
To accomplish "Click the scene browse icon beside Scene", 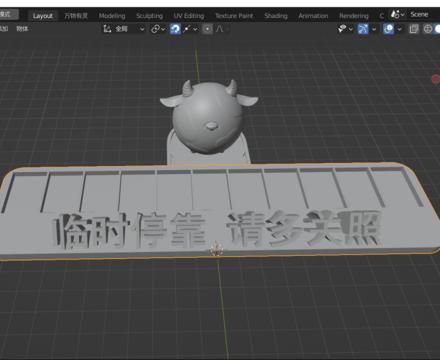I will pyautogui.click(x=395, y=14).
